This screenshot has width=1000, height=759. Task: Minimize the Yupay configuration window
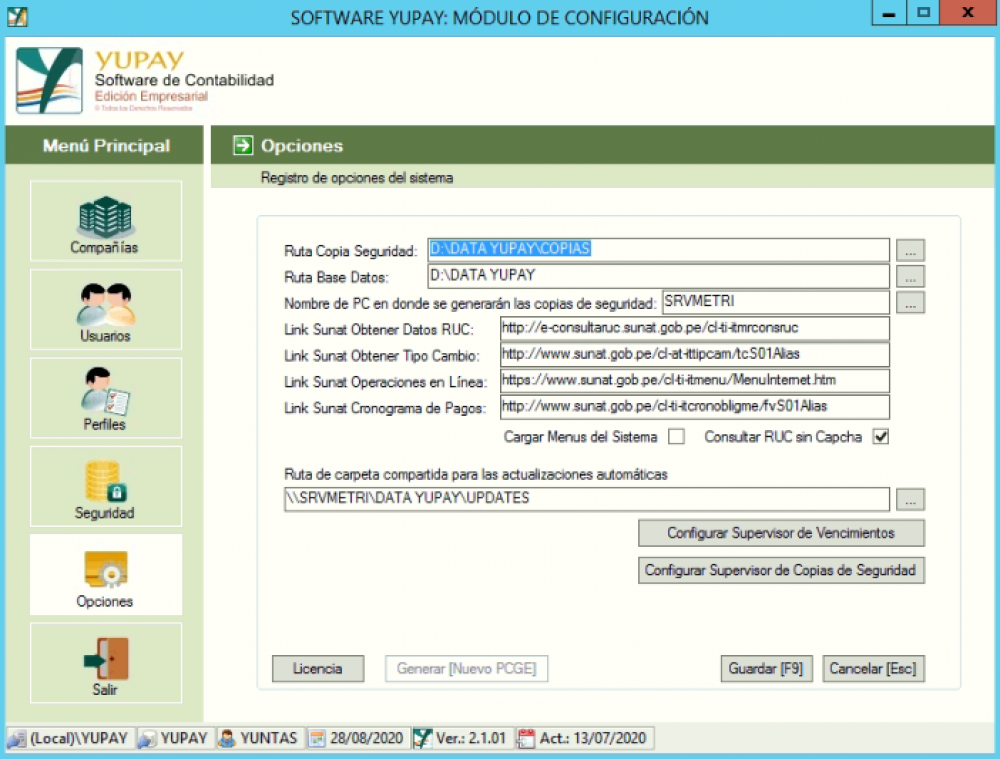tap(889, 13)
